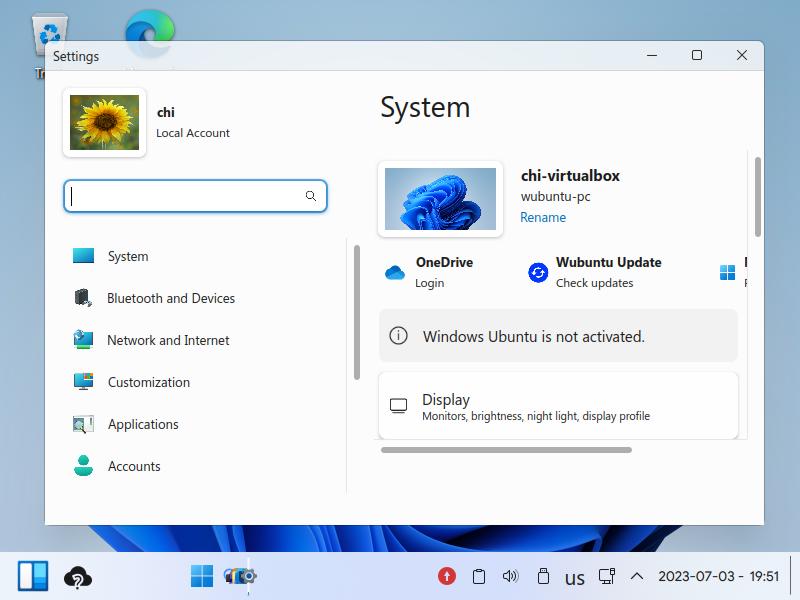Click the Display monitor icon
The height and width of the screenshot is (600, 800).
pyautogui.click(x=398, y=406)
